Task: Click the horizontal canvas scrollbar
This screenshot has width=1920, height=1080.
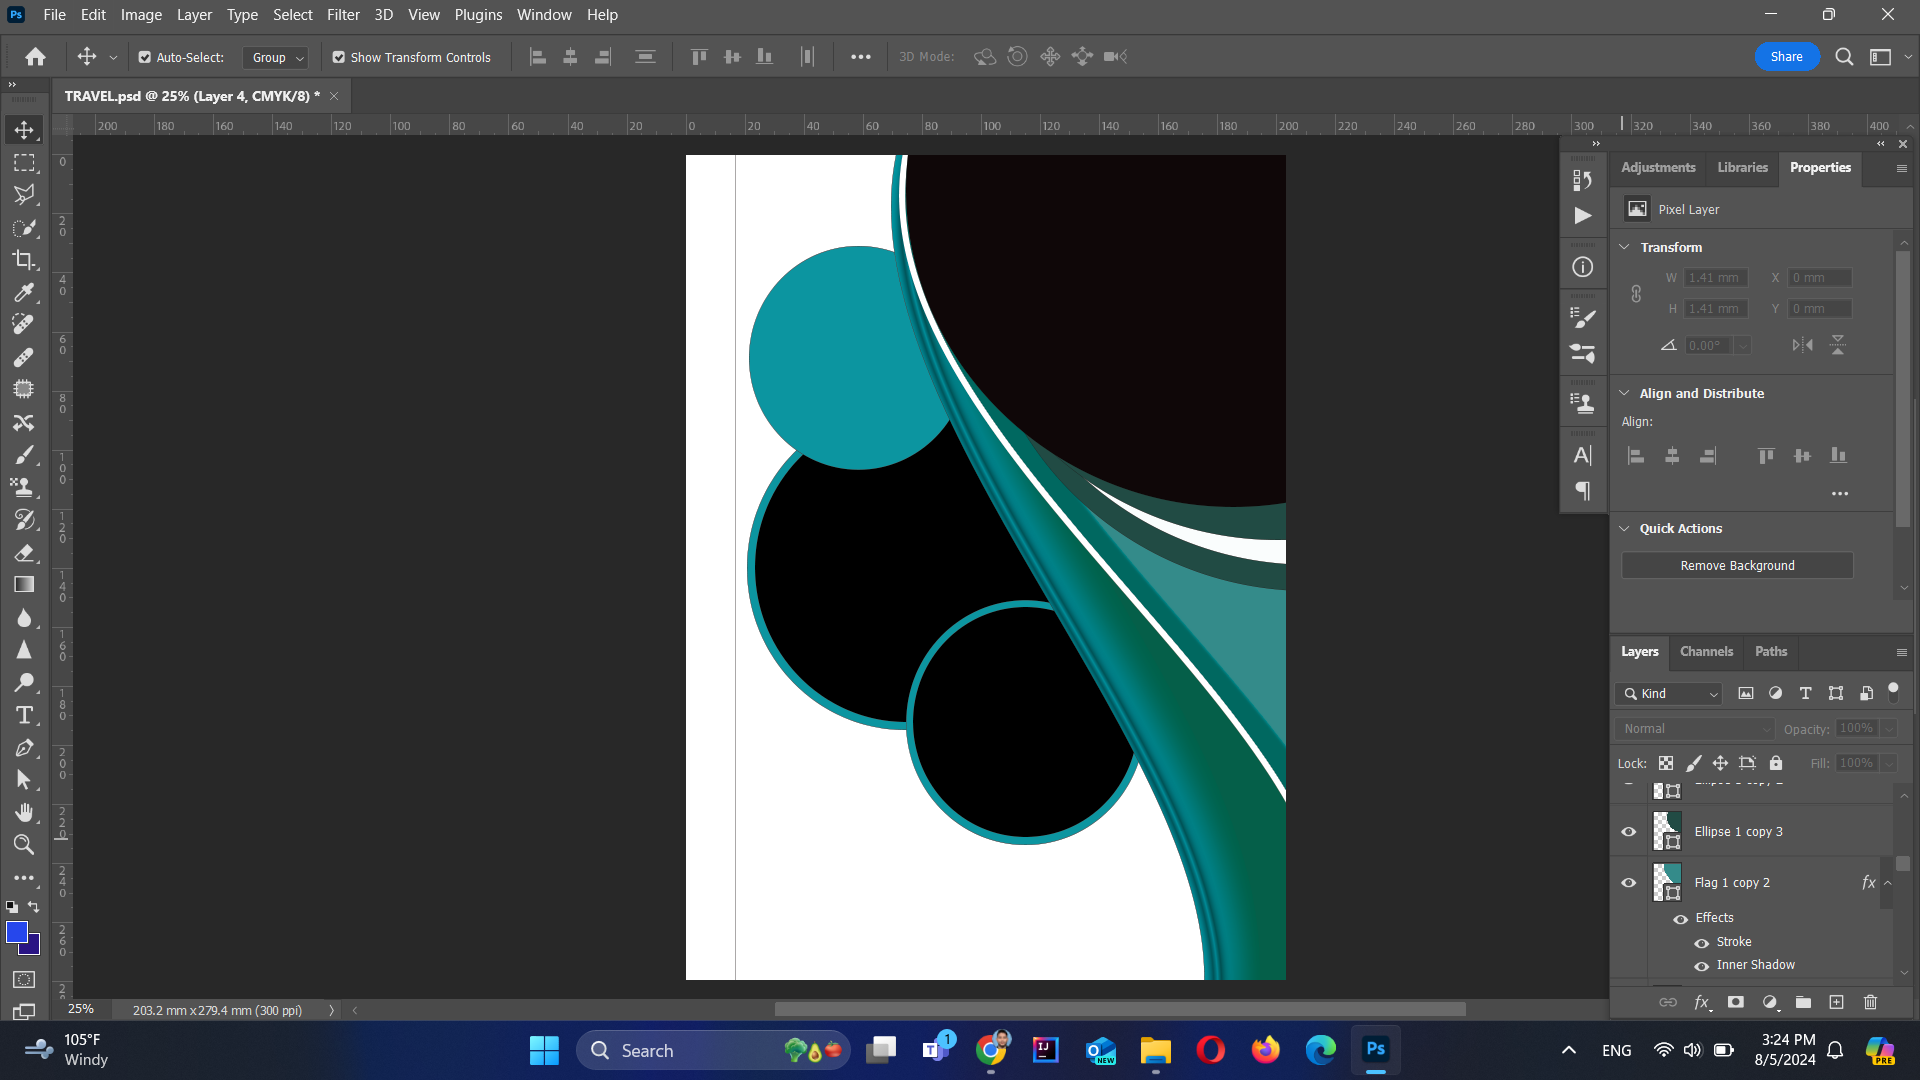Action: coord(1120,1010)
